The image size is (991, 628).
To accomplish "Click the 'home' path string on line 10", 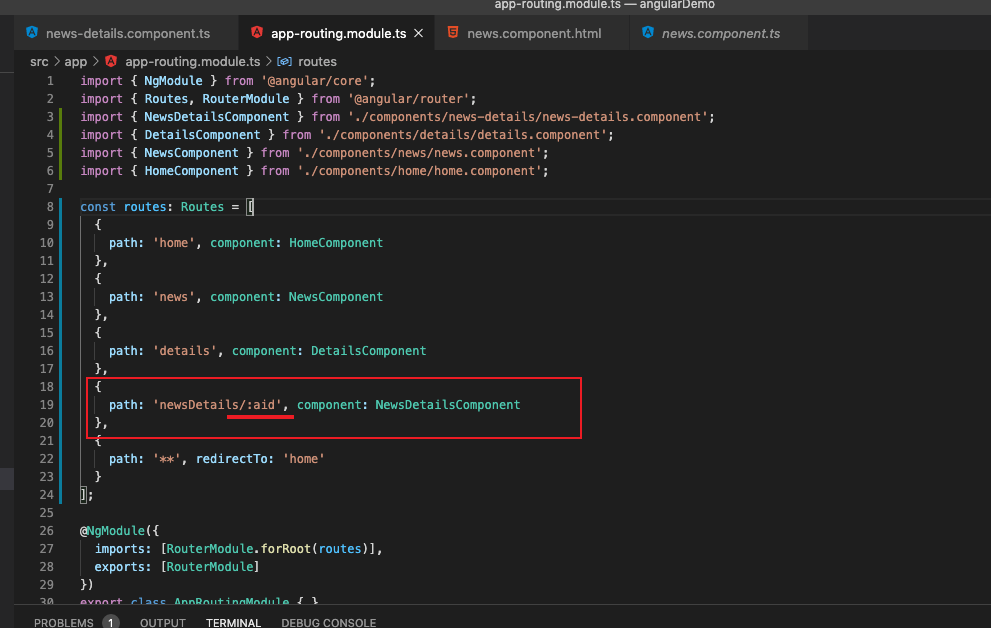I will [174, 243].
